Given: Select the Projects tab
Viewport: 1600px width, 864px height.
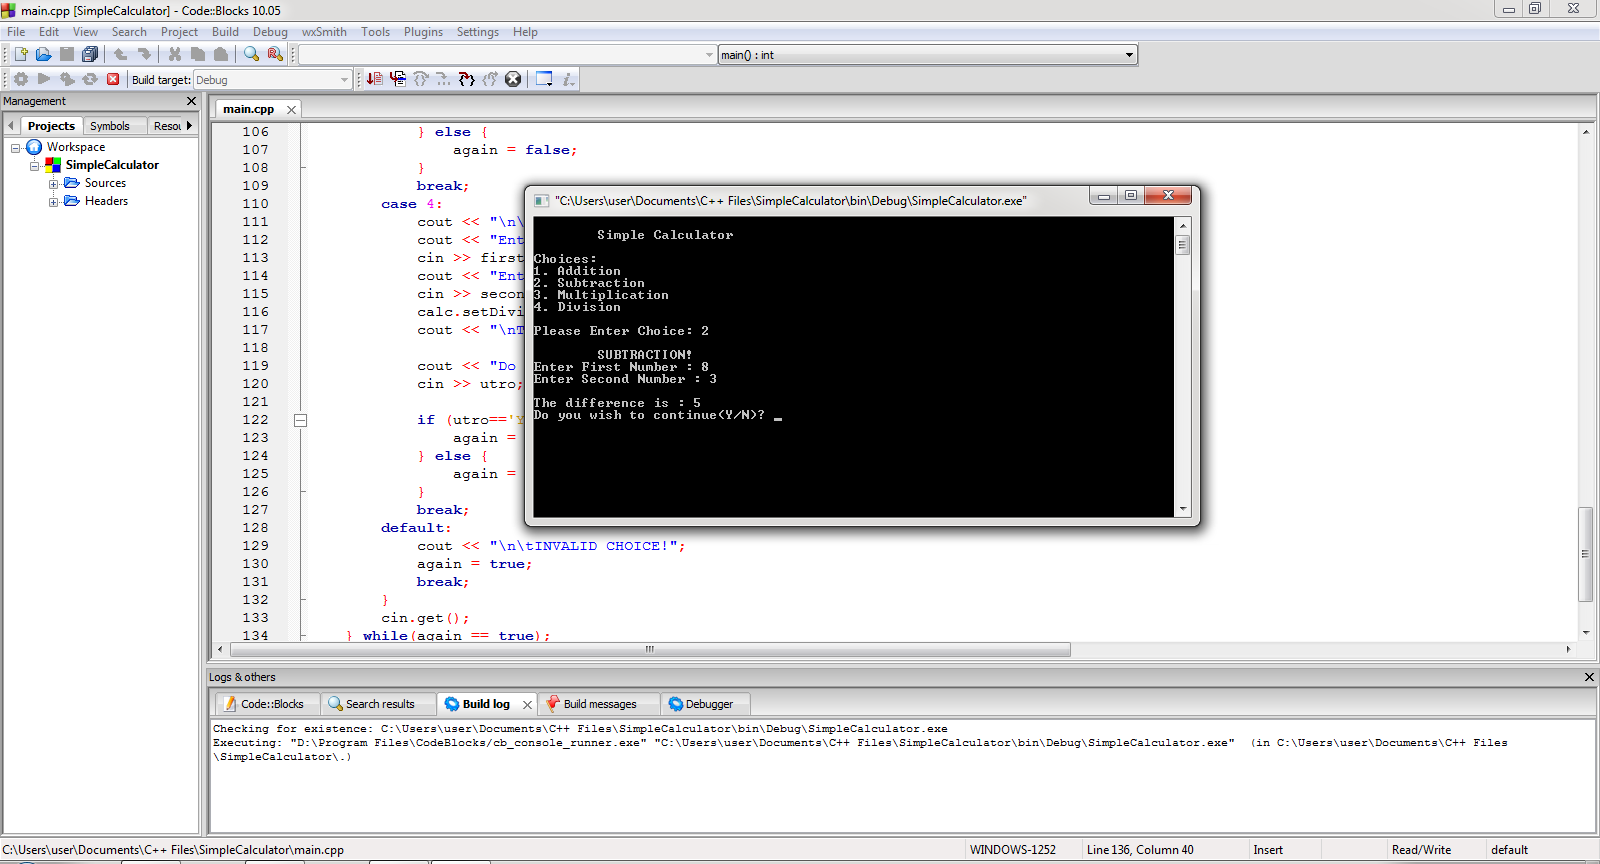Looking at the screenshot, I should [x=51, y=126].
